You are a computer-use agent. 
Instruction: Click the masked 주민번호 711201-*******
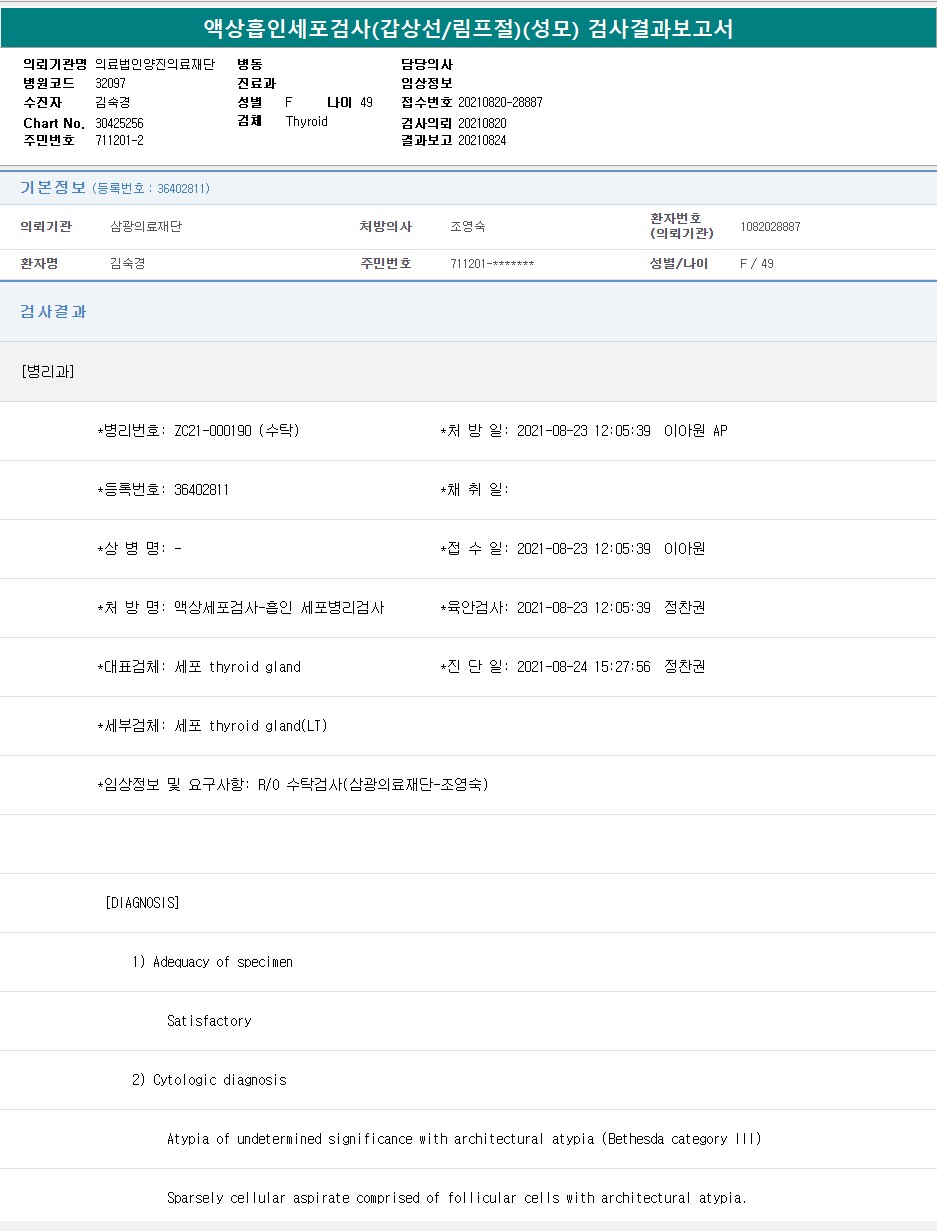click(492, 264)
